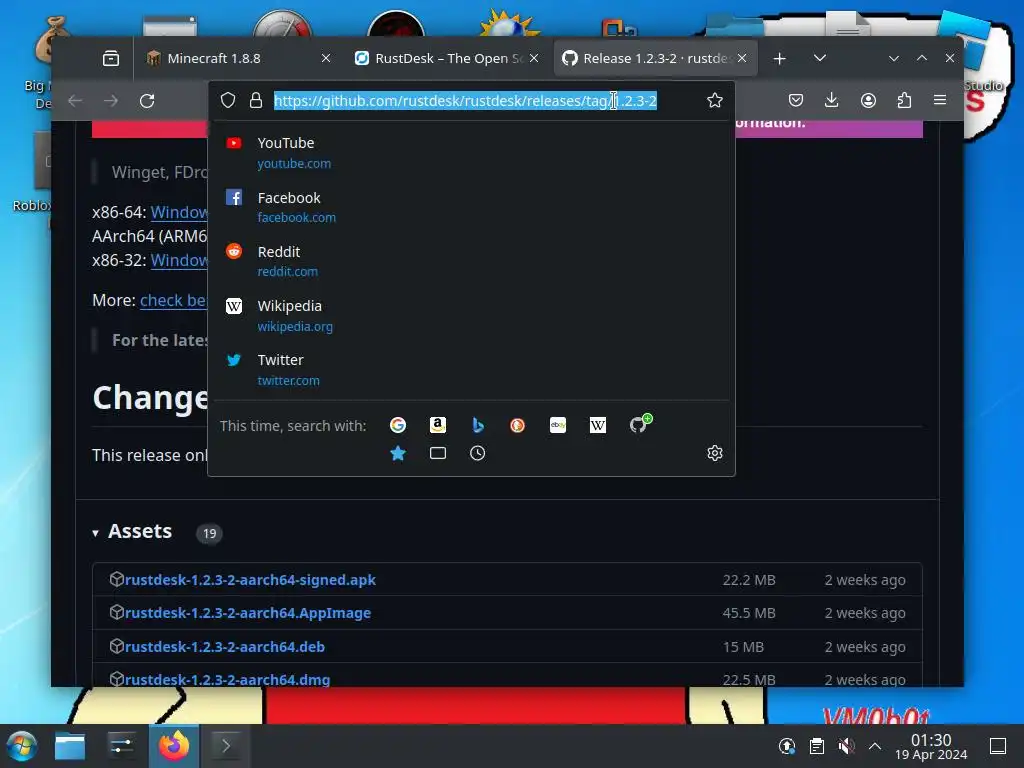Search this time with Bing
The image size is (1024, 768).
pyautogui.click(x=477, y=425)
